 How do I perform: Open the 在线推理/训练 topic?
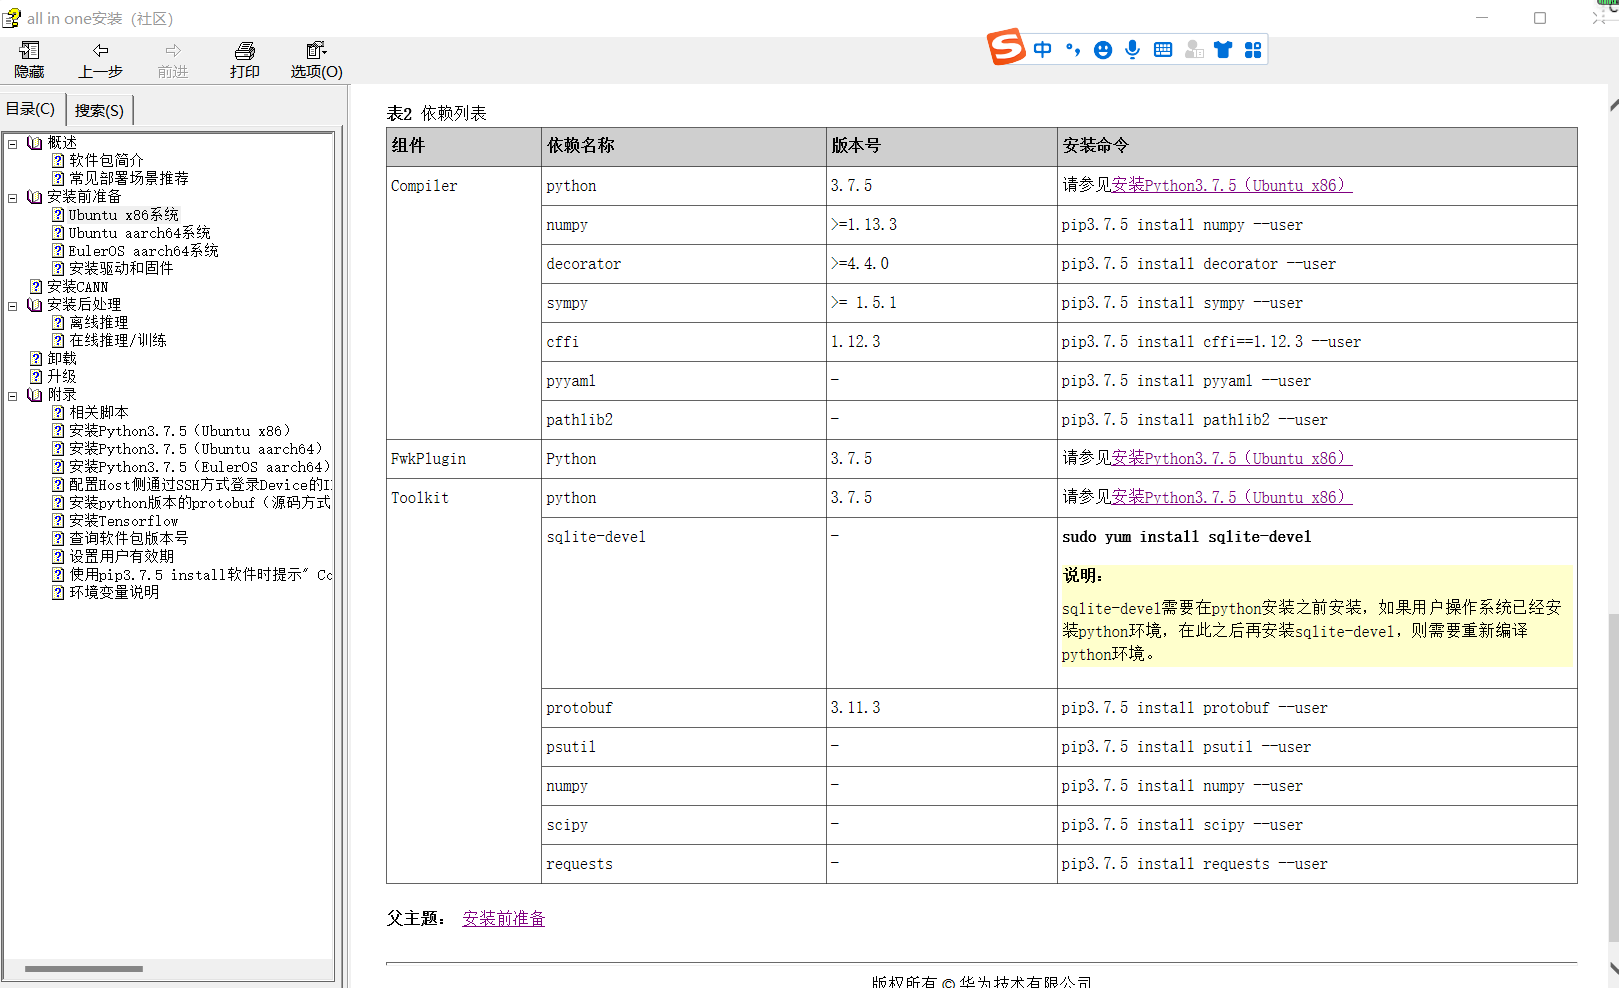pyautogui.click(x=118, y=340)
